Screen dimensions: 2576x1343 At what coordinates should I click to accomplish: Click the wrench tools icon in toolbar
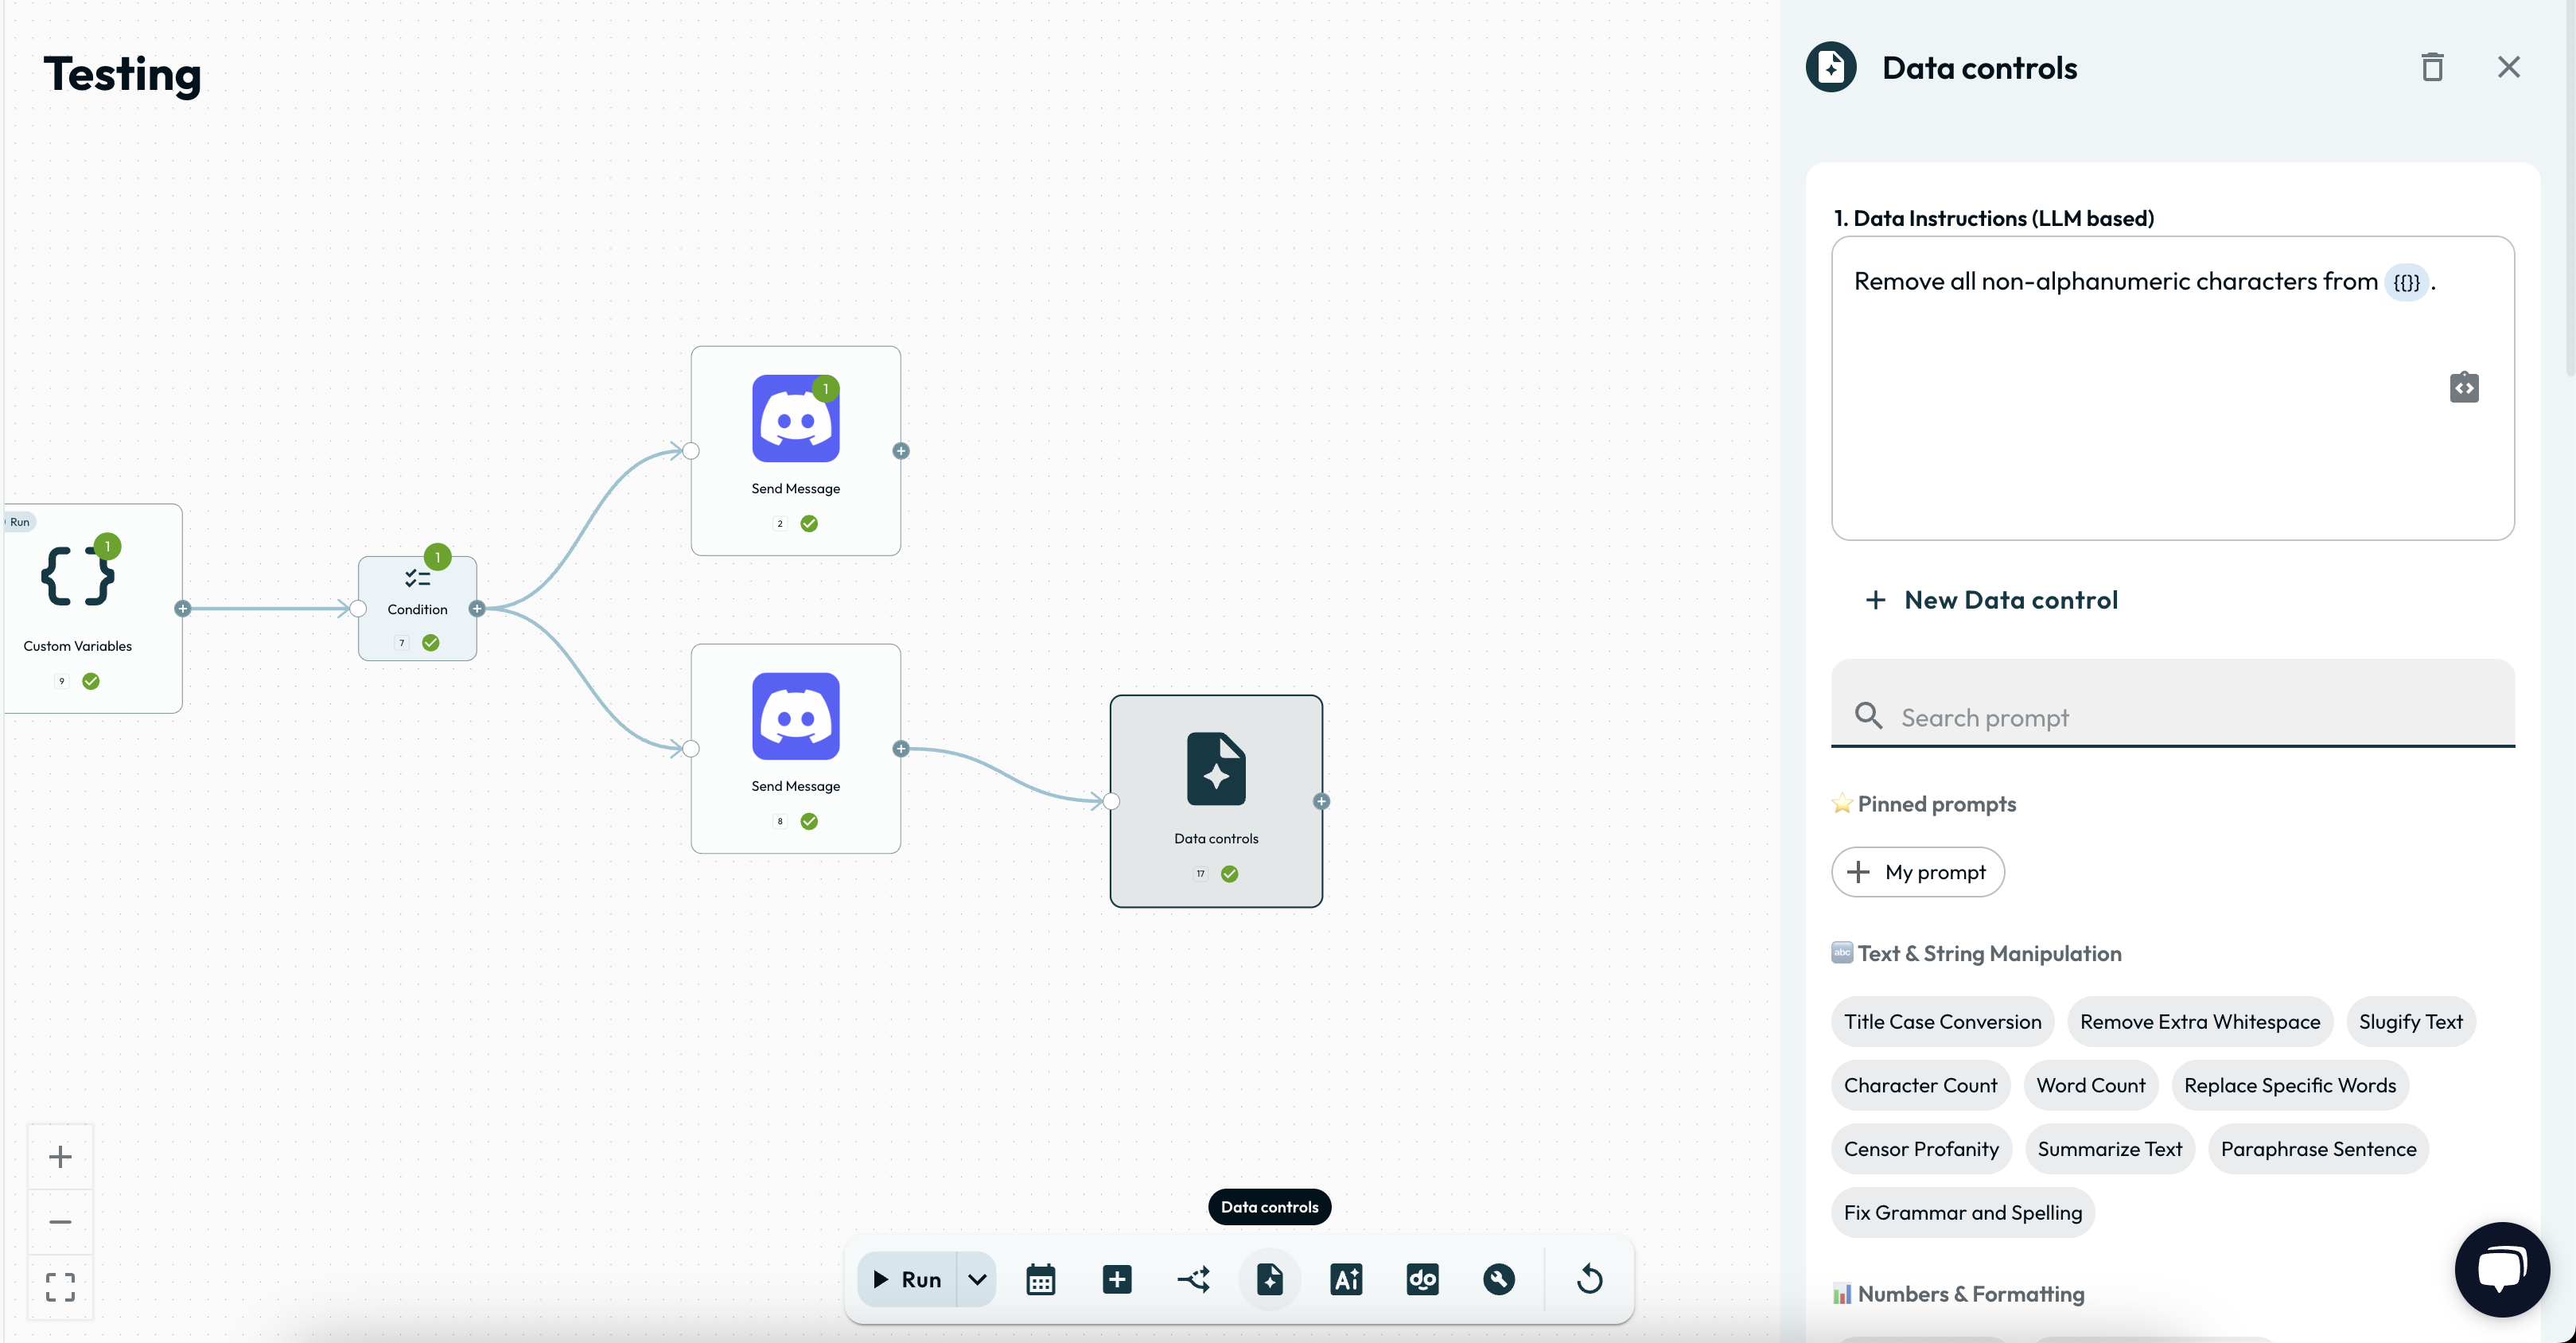pos(1498,1279)
